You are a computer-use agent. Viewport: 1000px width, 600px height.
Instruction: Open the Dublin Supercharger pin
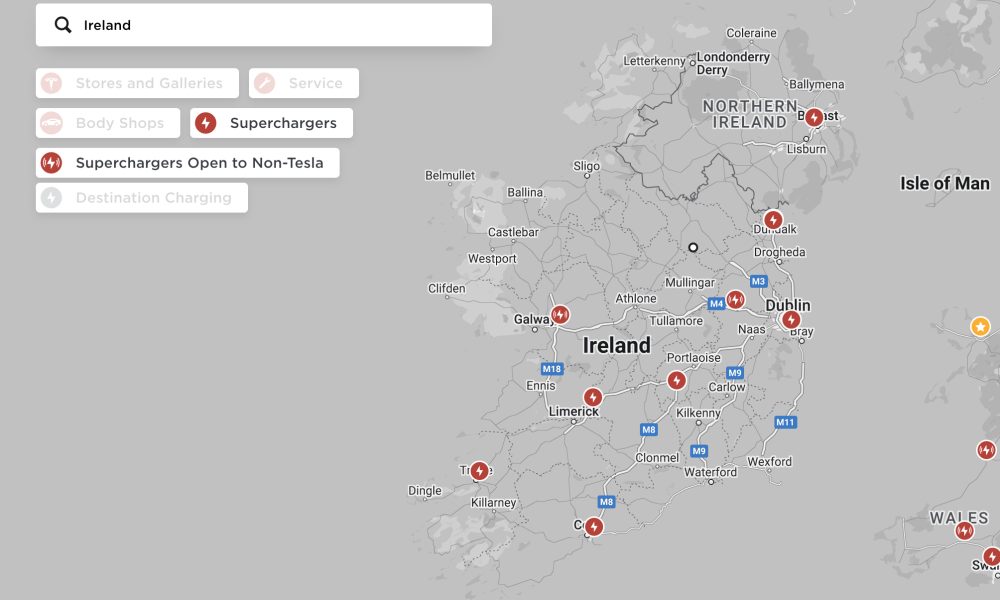(x=791, y=319)
